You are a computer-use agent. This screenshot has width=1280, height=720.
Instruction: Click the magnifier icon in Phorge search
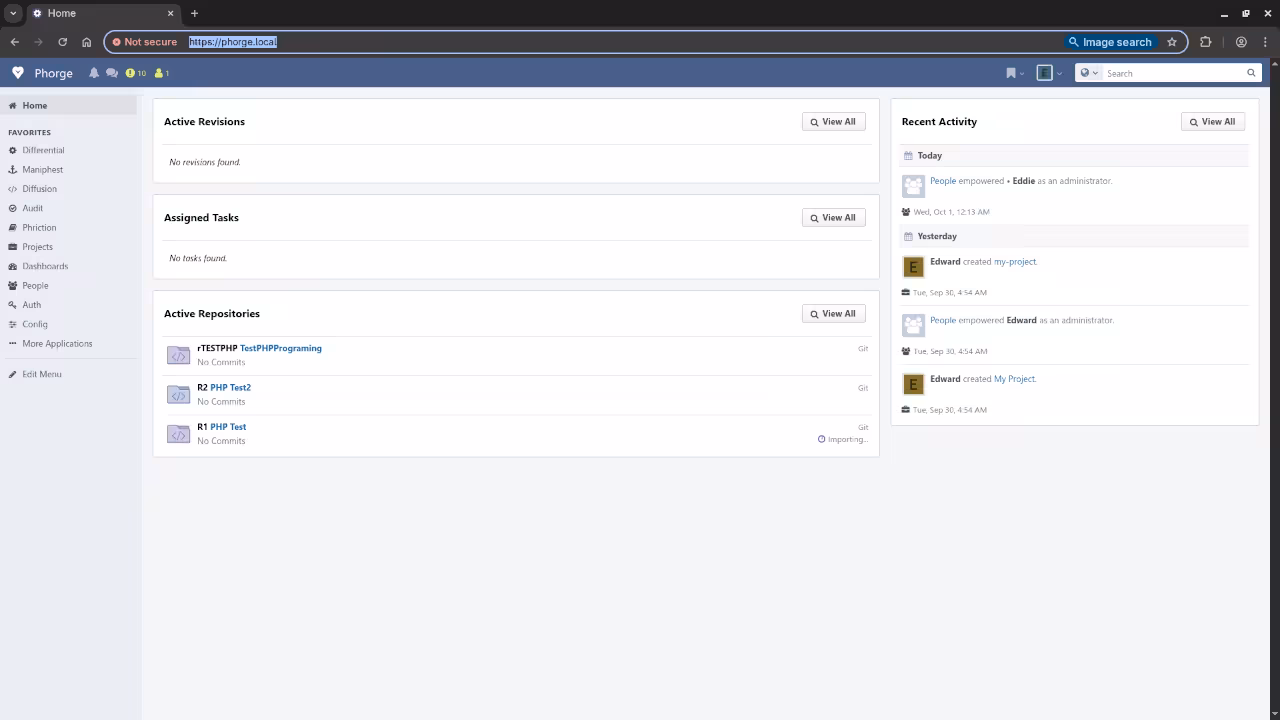1250,73
